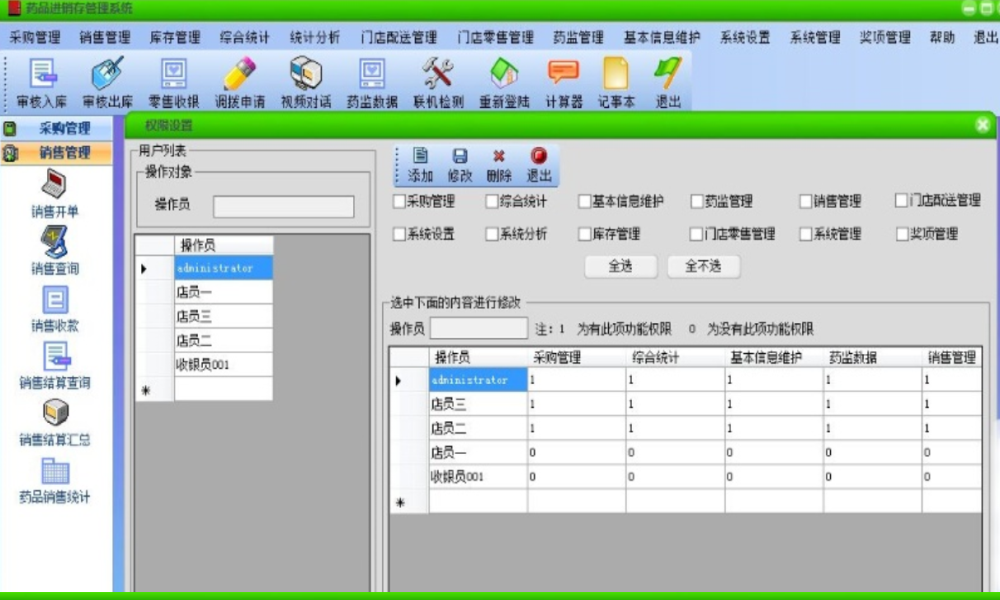1000x600 pixels.
Task: Click the 删除 red X icon
Action: (x=499, y=165)
